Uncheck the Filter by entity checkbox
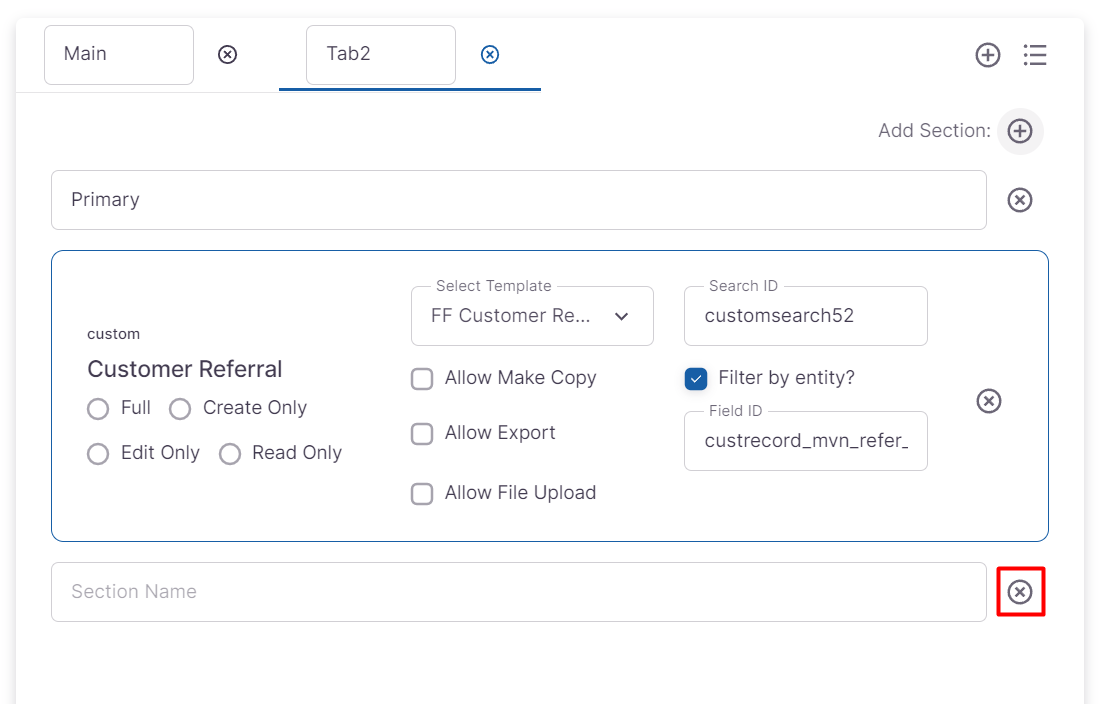The height and width of the screenshot is (704, 1102). pos(696,379)
